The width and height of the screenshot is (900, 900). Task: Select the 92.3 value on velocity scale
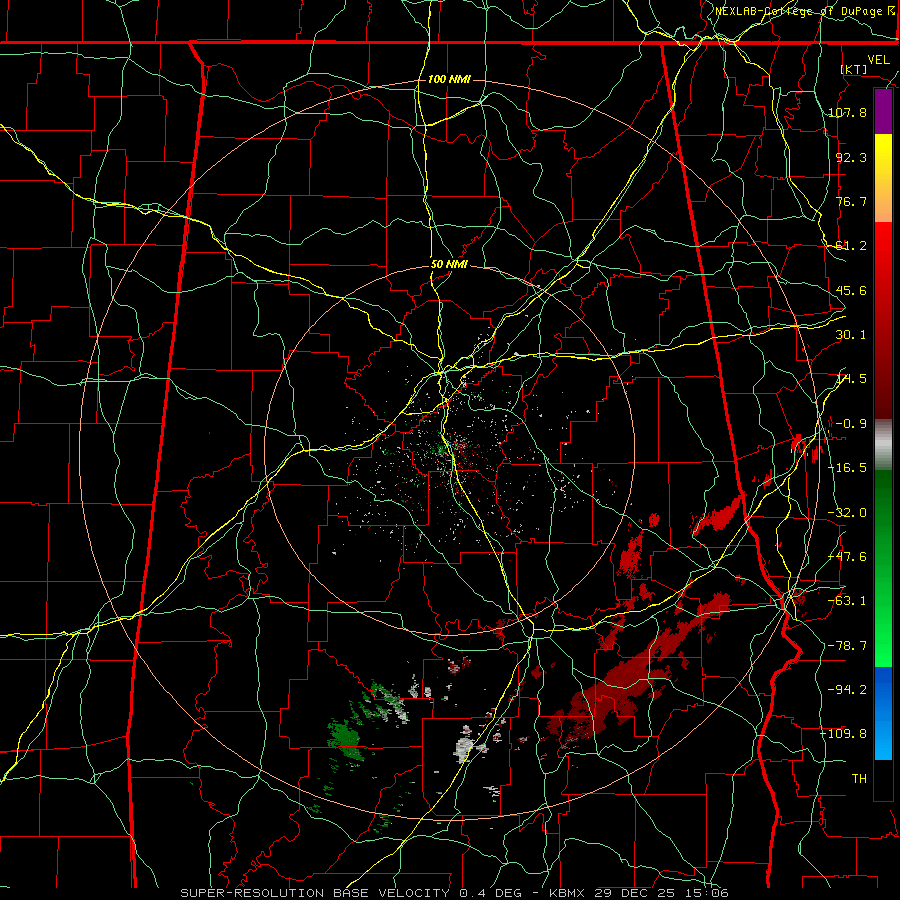point(851,157)
